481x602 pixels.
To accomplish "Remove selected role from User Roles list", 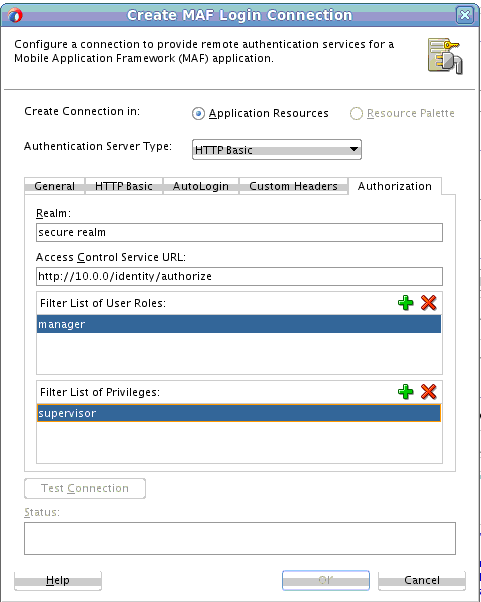I will pos(428,303).
